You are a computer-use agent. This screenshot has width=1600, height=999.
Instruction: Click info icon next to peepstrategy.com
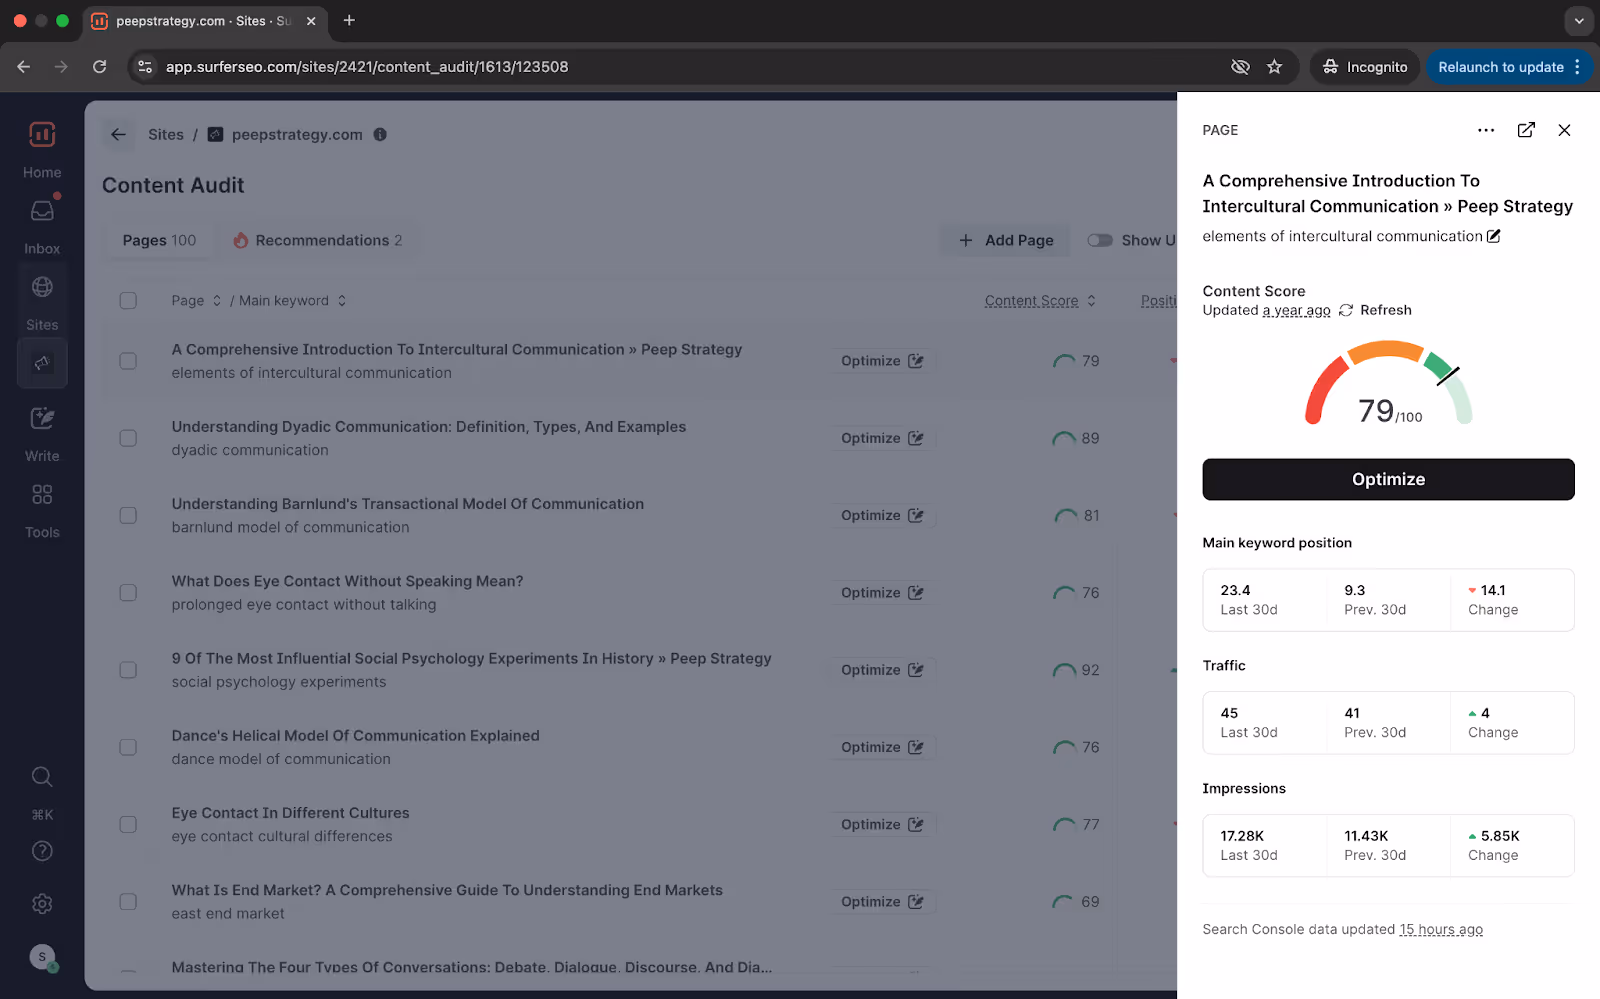coord(380,135)
